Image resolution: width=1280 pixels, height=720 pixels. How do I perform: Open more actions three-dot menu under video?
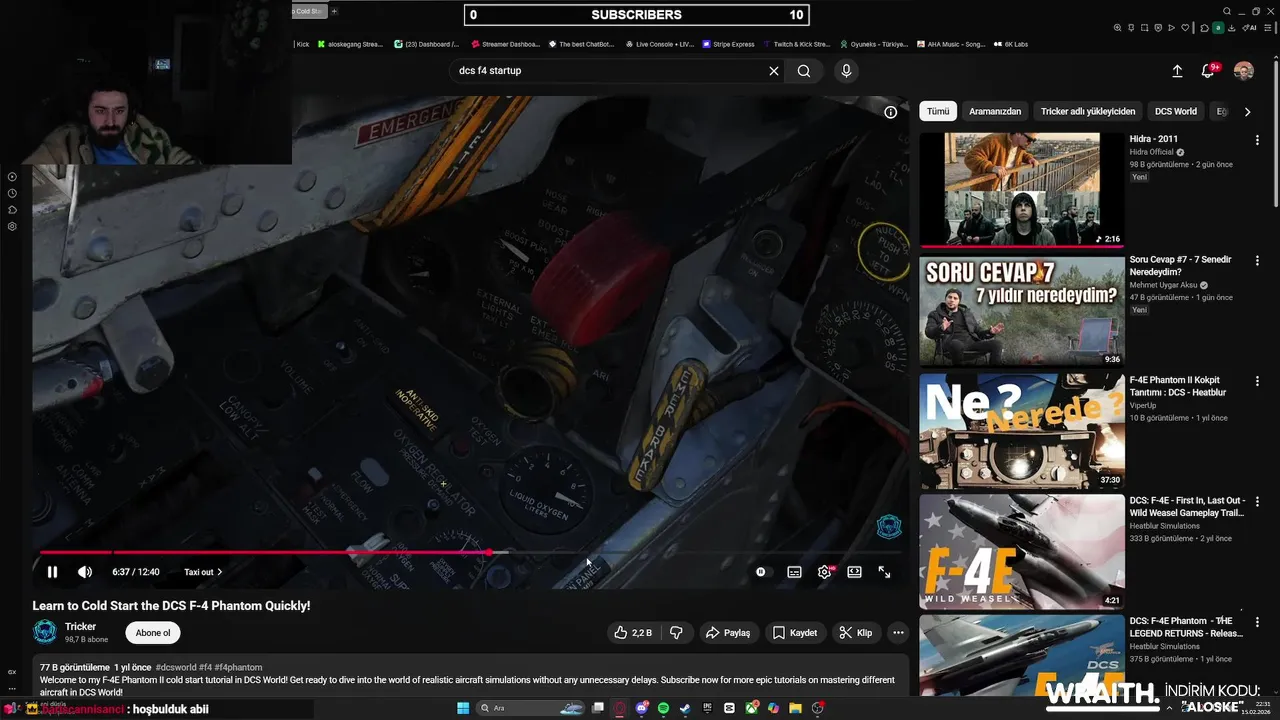pyautogui.click(x=898, y=633)
